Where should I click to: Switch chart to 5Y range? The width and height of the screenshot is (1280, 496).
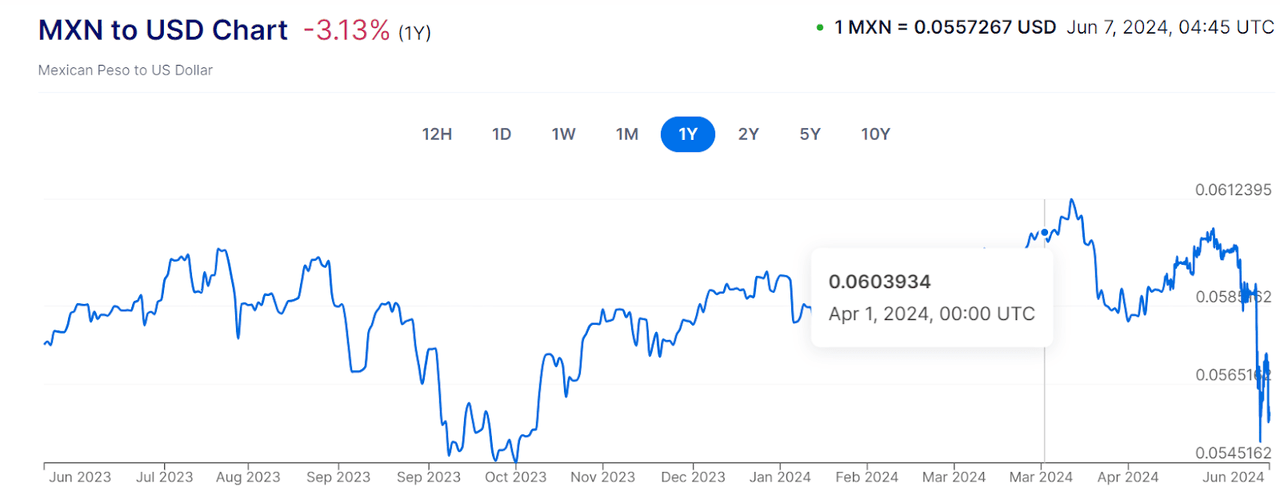(810, 134)
